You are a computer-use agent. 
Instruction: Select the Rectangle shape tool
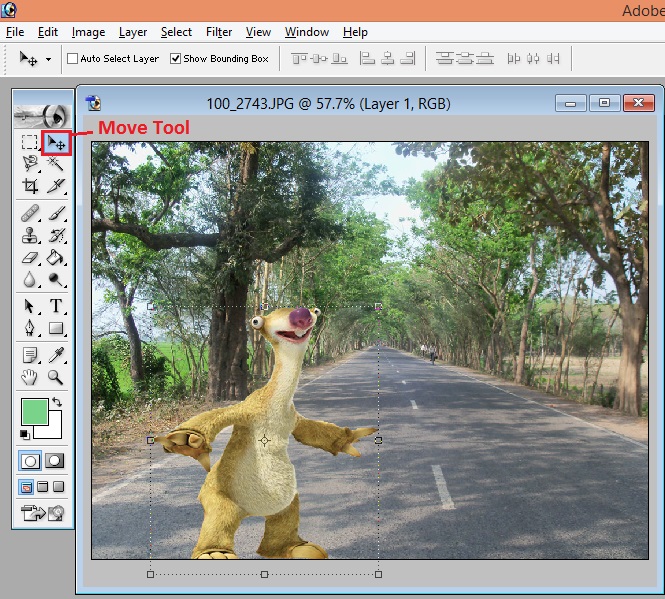(56, 328)
